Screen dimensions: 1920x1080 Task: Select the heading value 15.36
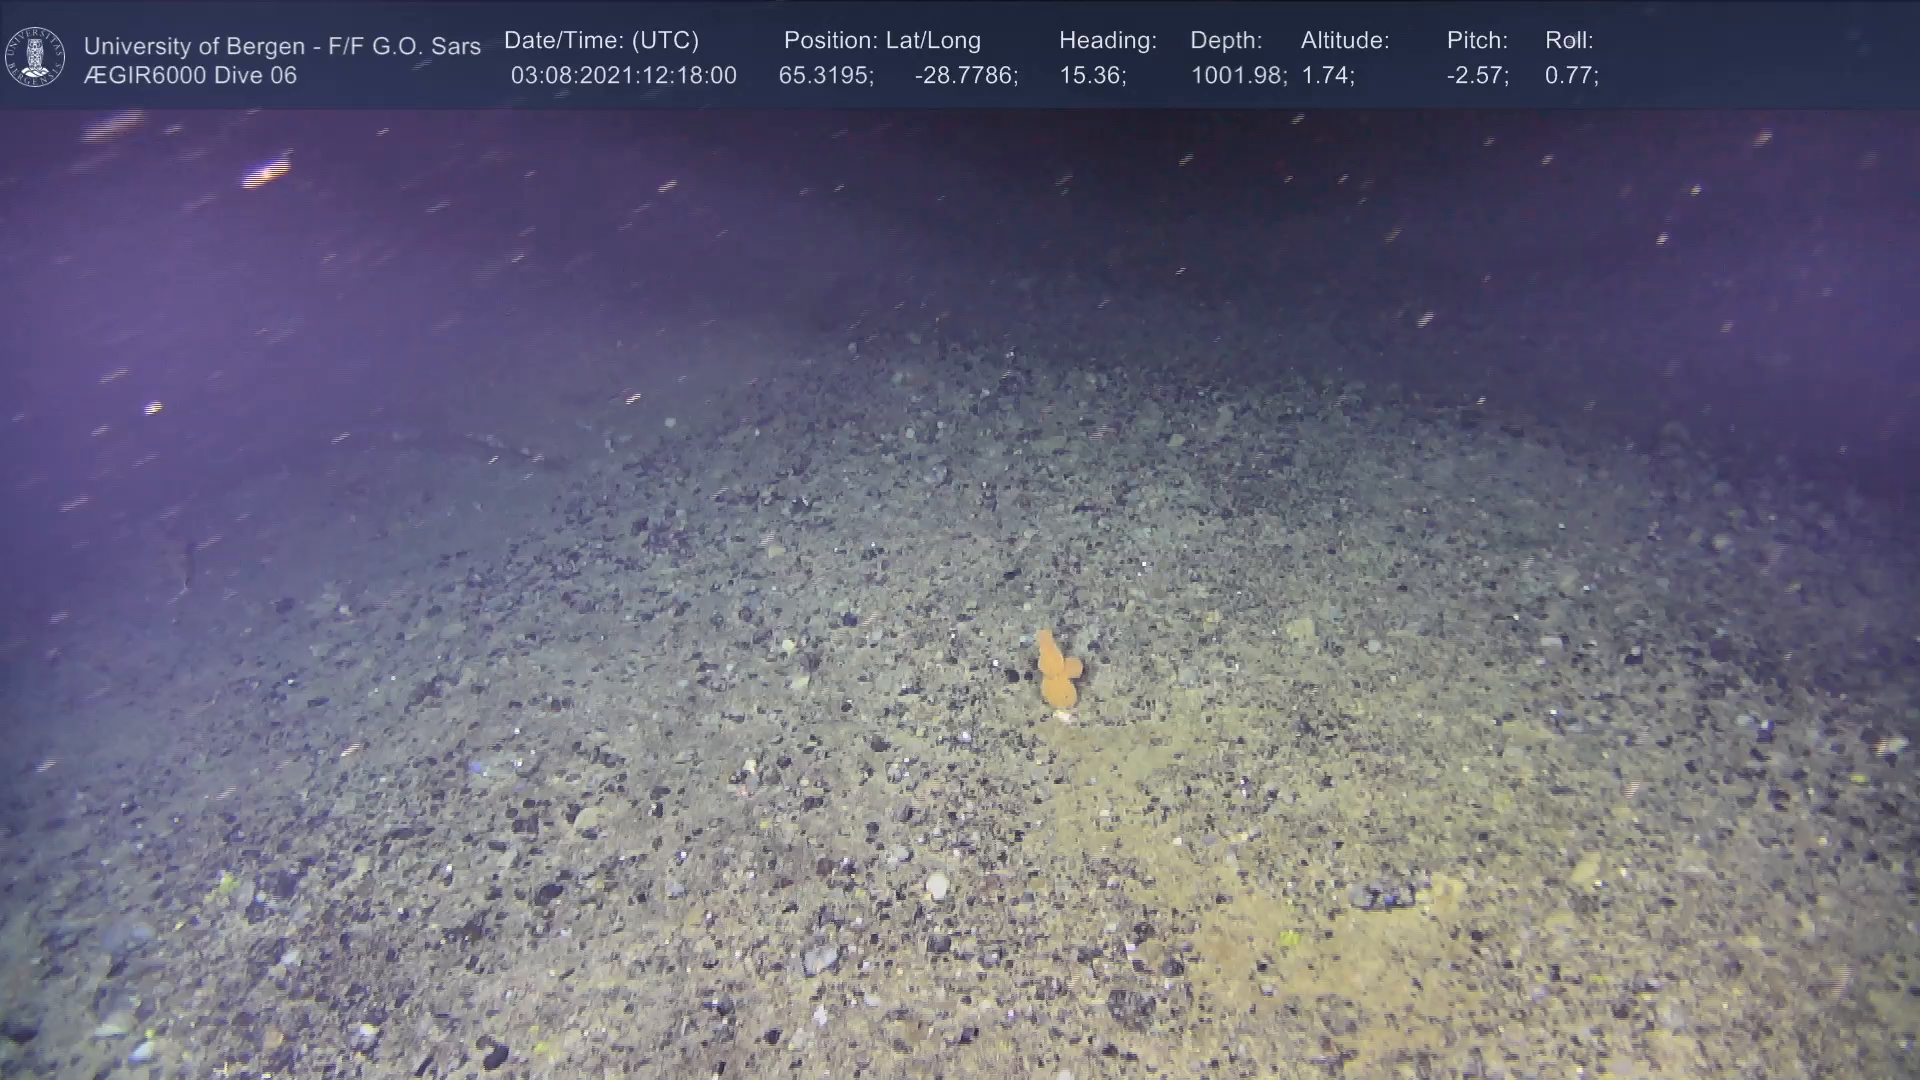[1092, 76]
